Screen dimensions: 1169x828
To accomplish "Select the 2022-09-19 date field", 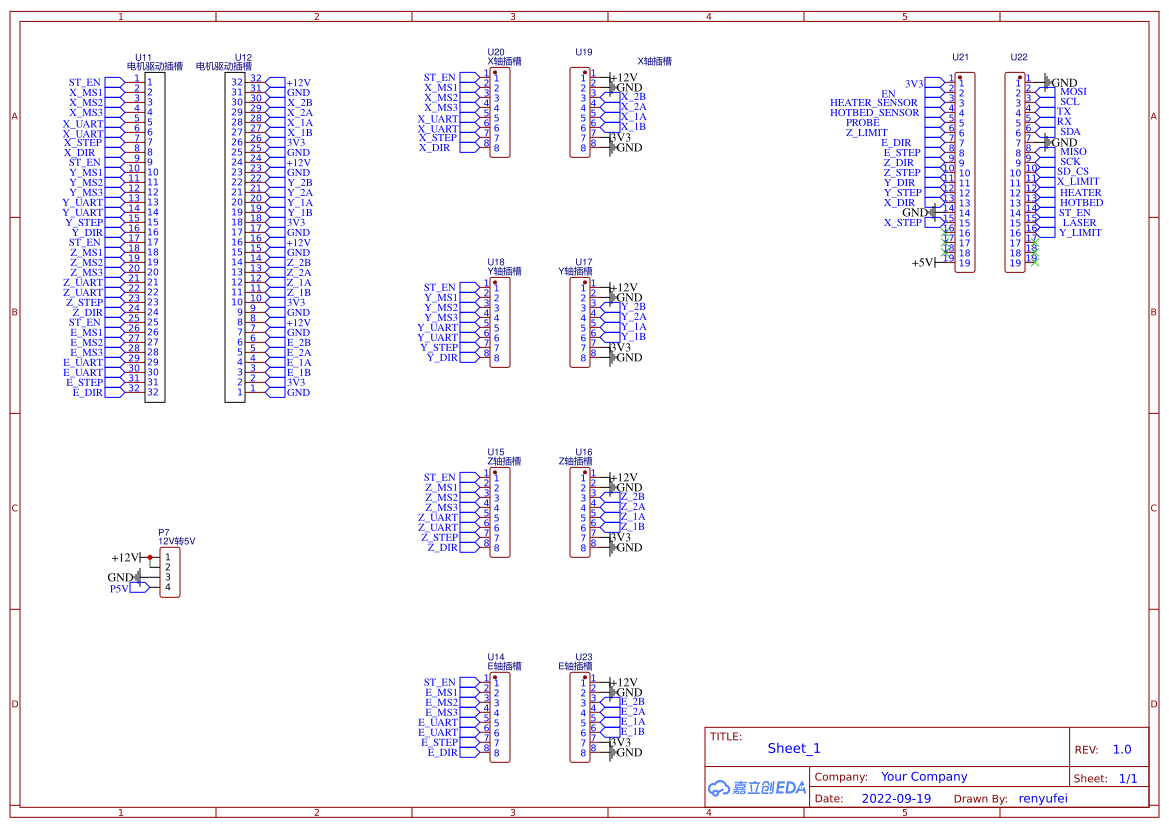I will point(896,799).
